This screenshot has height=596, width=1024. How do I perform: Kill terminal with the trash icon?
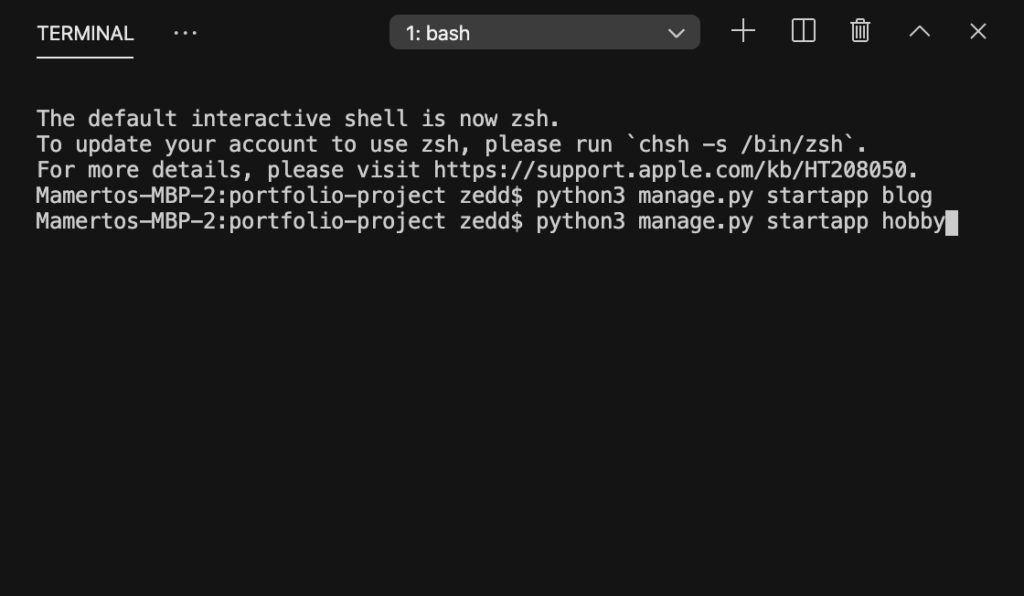860,31
